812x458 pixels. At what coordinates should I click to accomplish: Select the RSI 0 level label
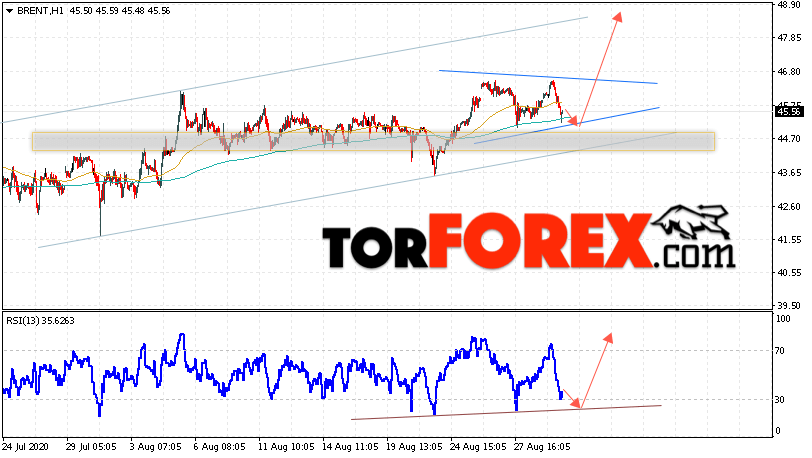[x=778, y=431]
